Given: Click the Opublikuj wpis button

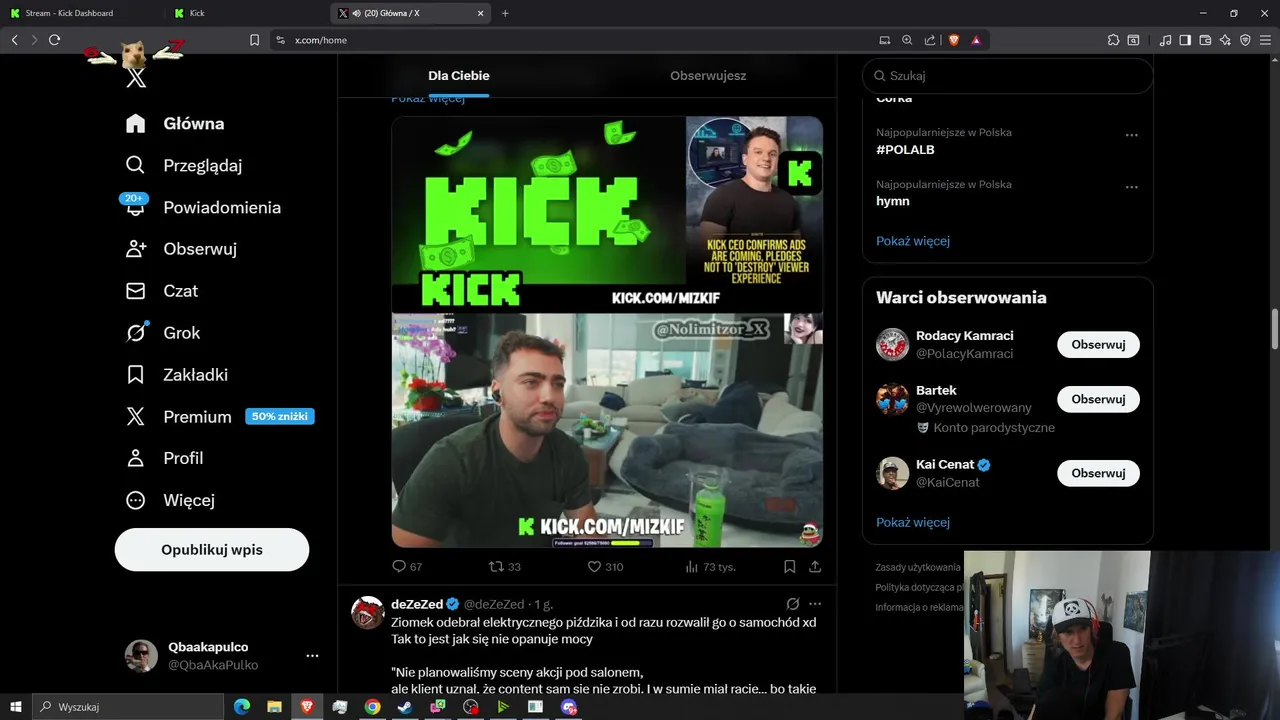Looking at the screenshot, I should point(212,550).
